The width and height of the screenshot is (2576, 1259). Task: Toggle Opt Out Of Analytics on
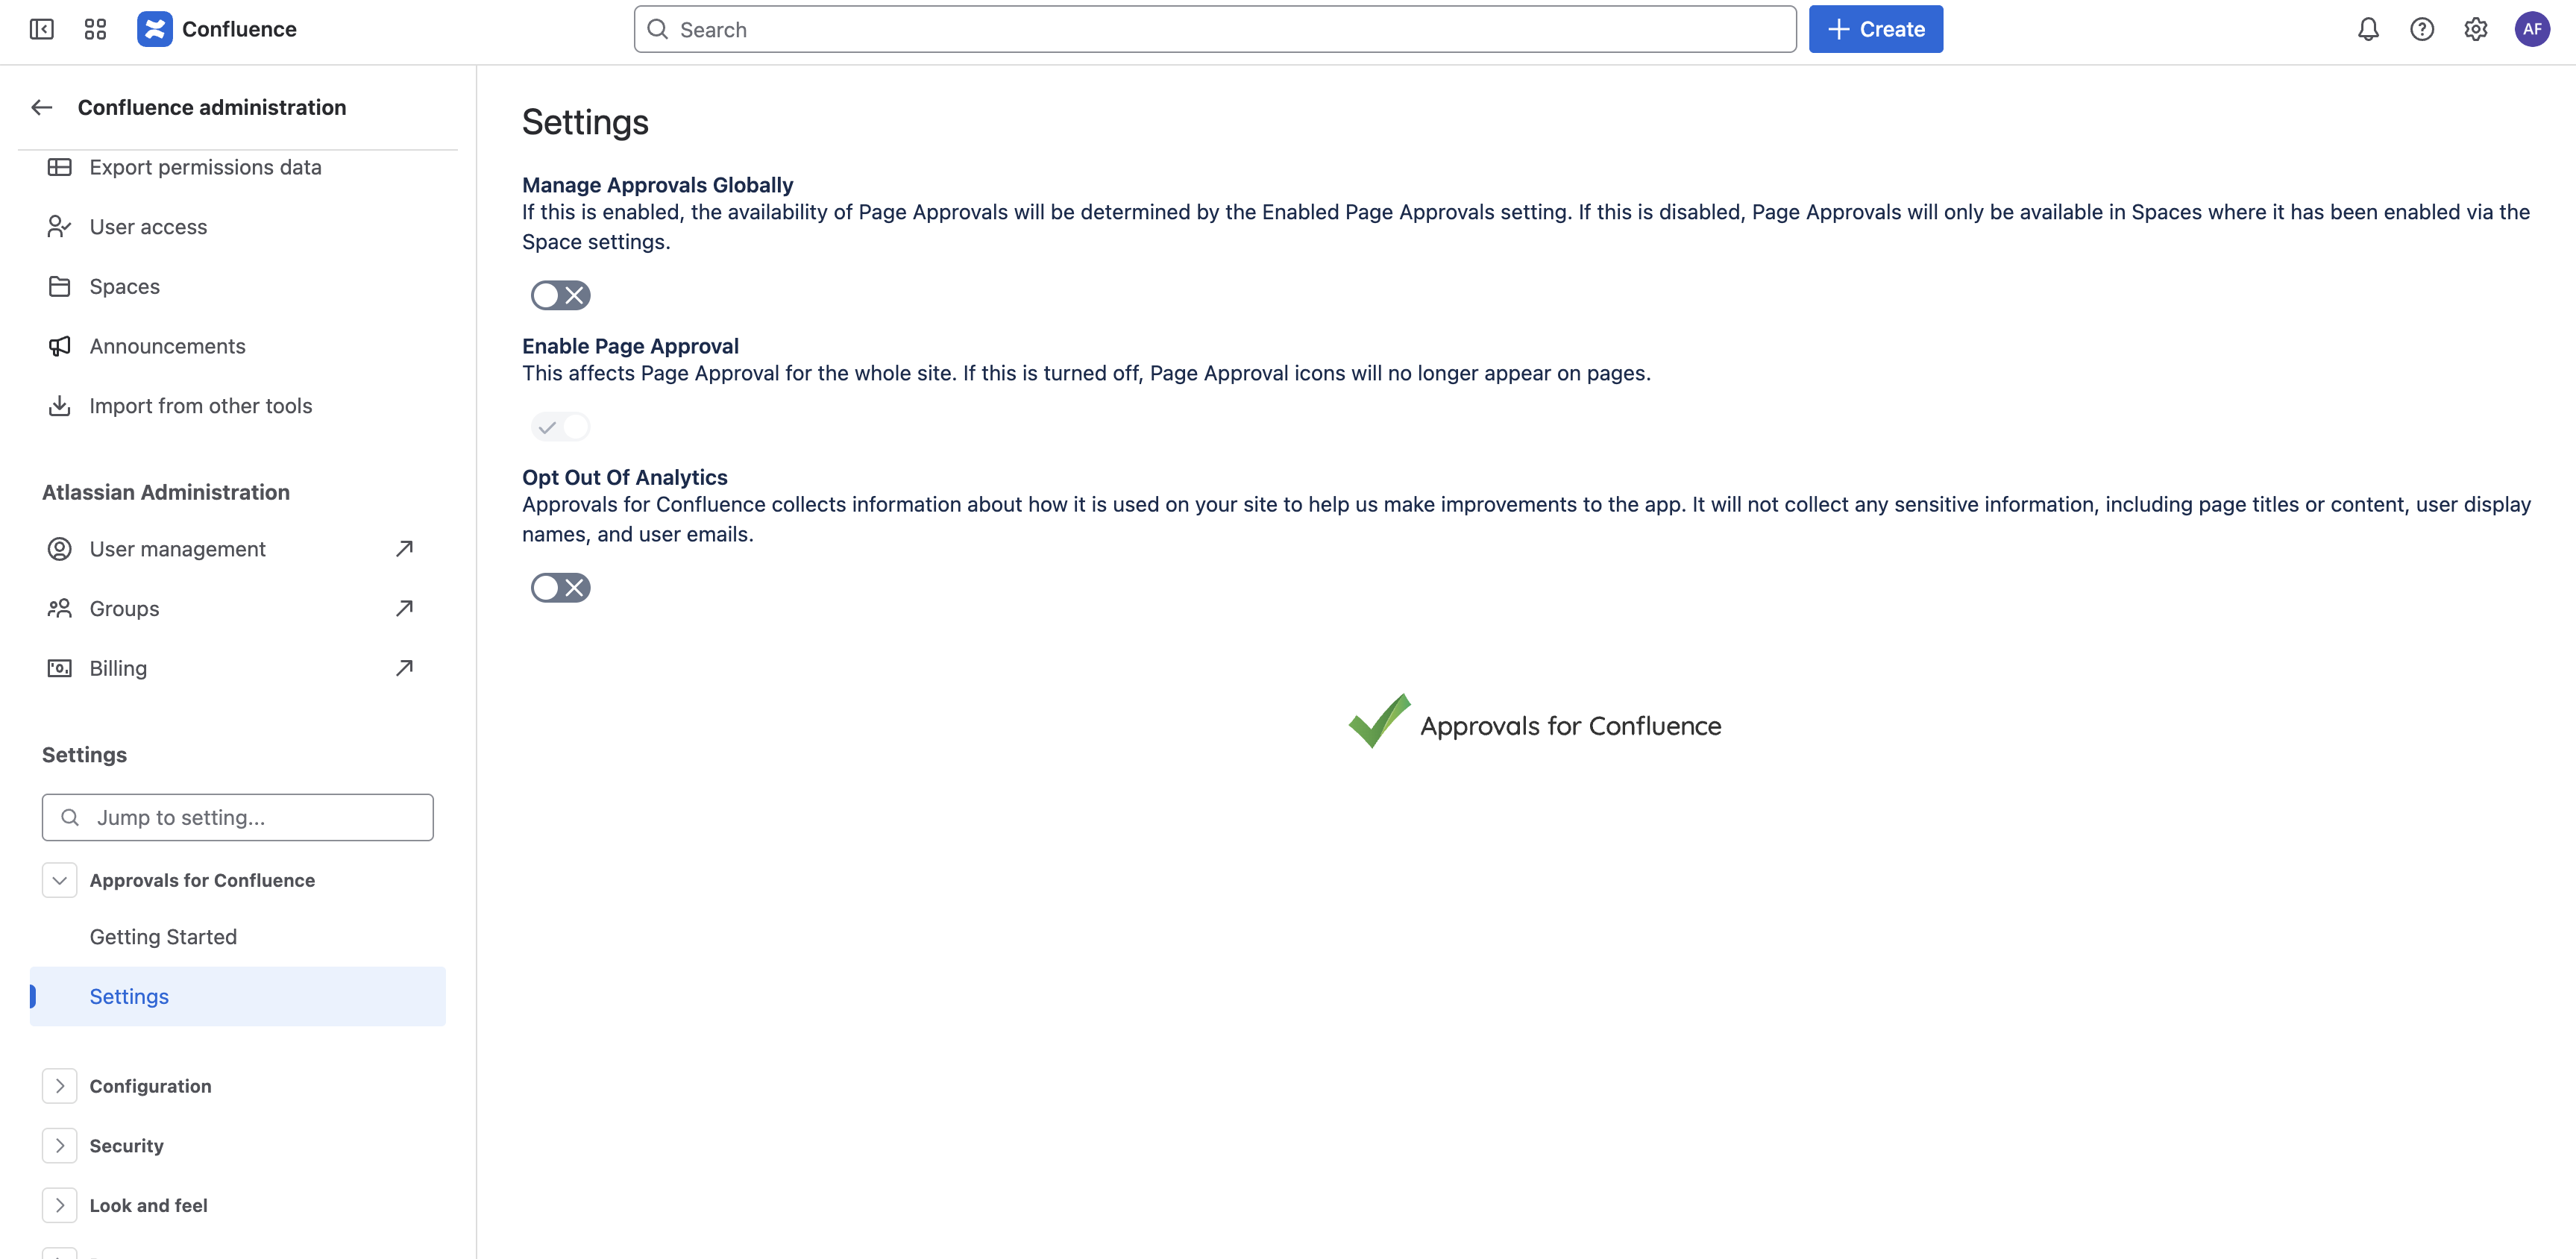click(560, 587)
